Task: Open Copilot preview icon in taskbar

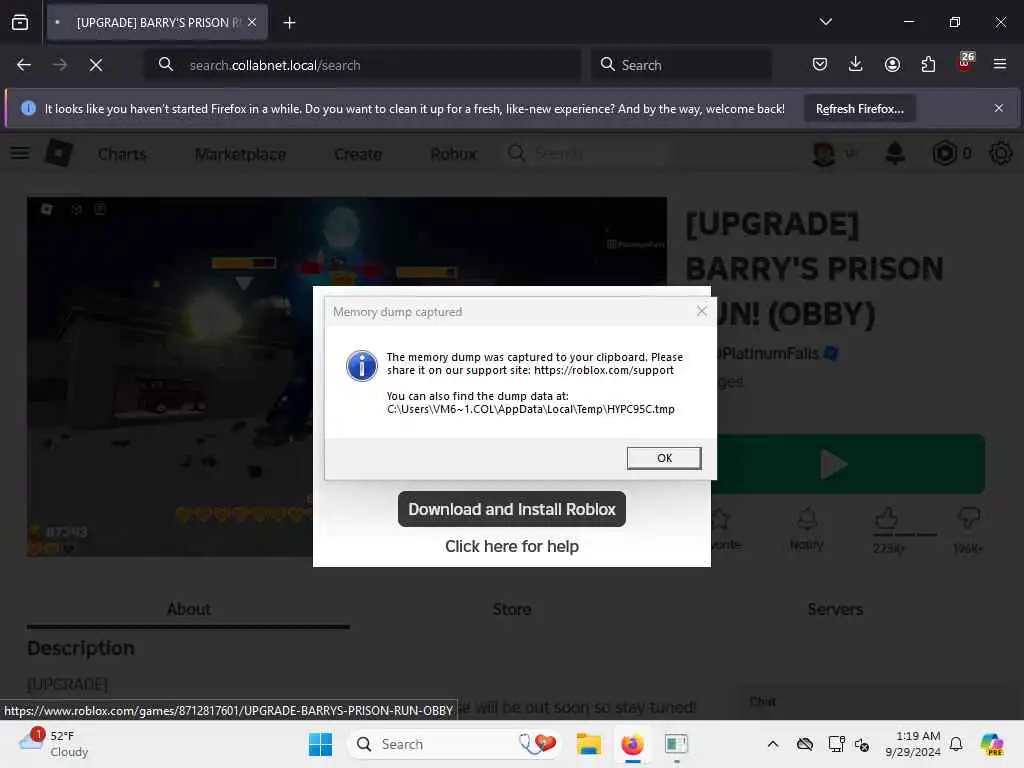Action: pos(992,744)
